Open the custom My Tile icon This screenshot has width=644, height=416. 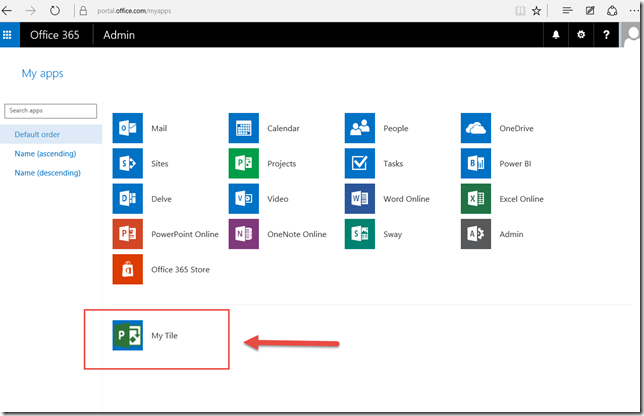tap(128, 336)
